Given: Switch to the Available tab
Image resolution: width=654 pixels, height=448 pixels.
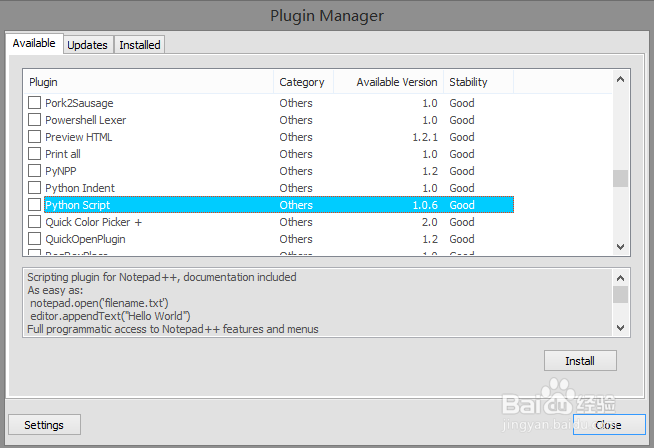Looking at the screenshot, I should pyautogui.click(x=34, y=43).
